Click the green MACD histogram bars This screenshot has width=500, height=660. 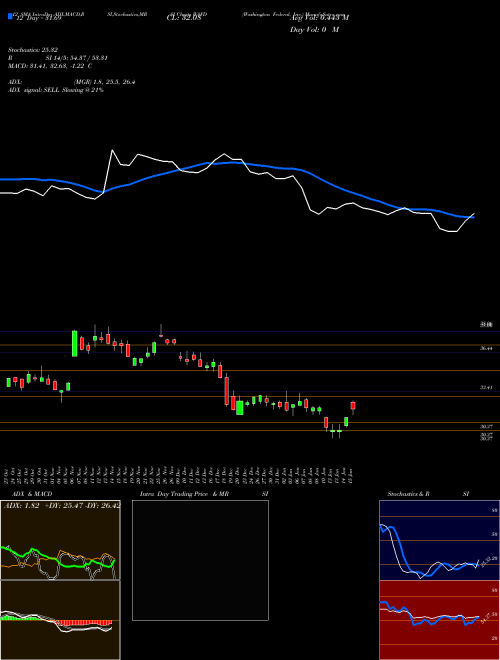(x=21, y=618)
